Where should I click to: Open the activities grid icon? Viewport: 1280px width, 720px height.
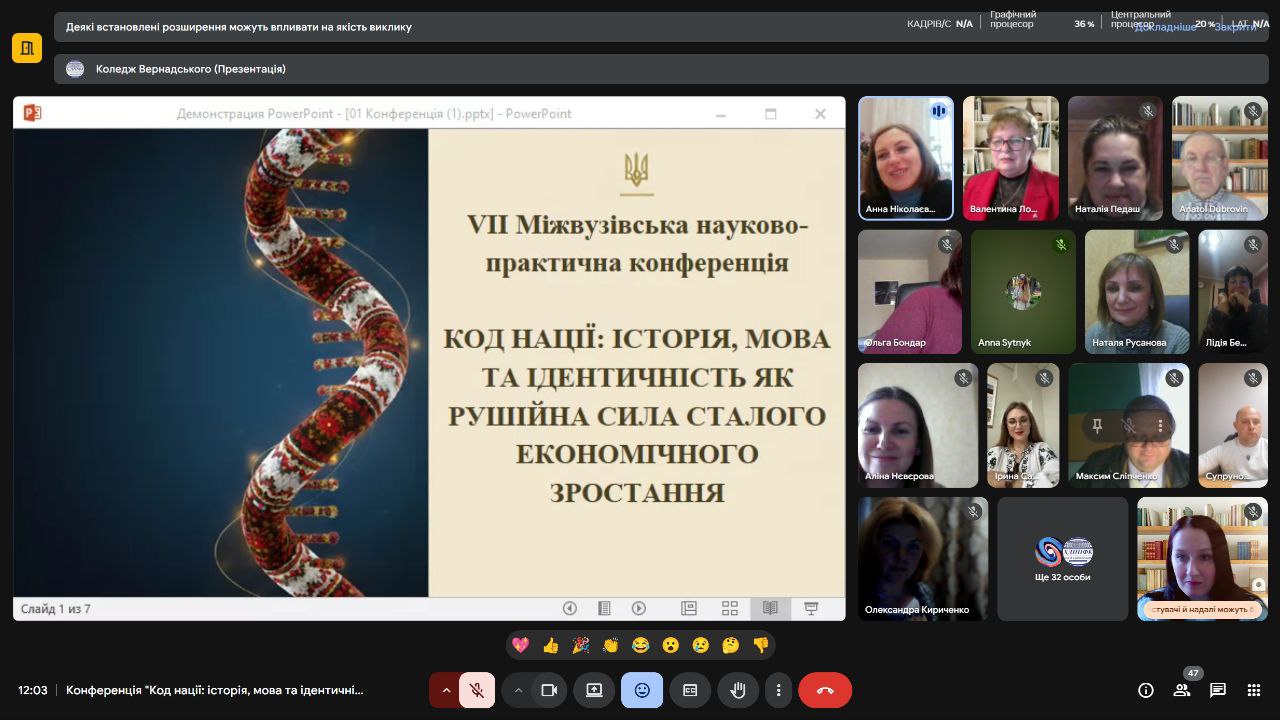1253,690
